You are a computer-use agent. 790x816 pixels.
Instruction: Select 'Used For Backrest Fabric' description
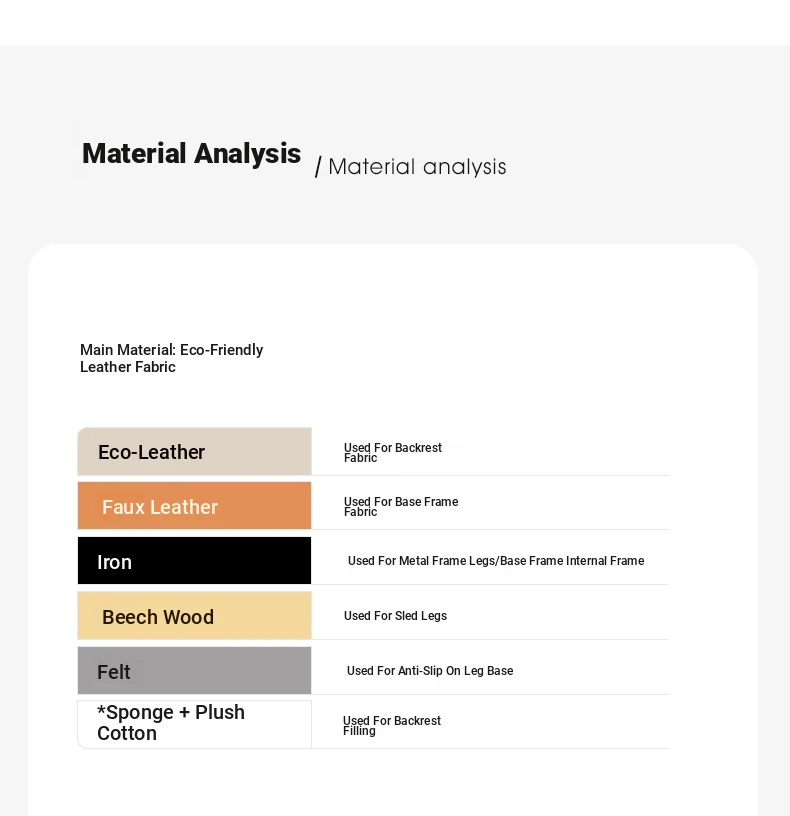(x=393, y=453)
